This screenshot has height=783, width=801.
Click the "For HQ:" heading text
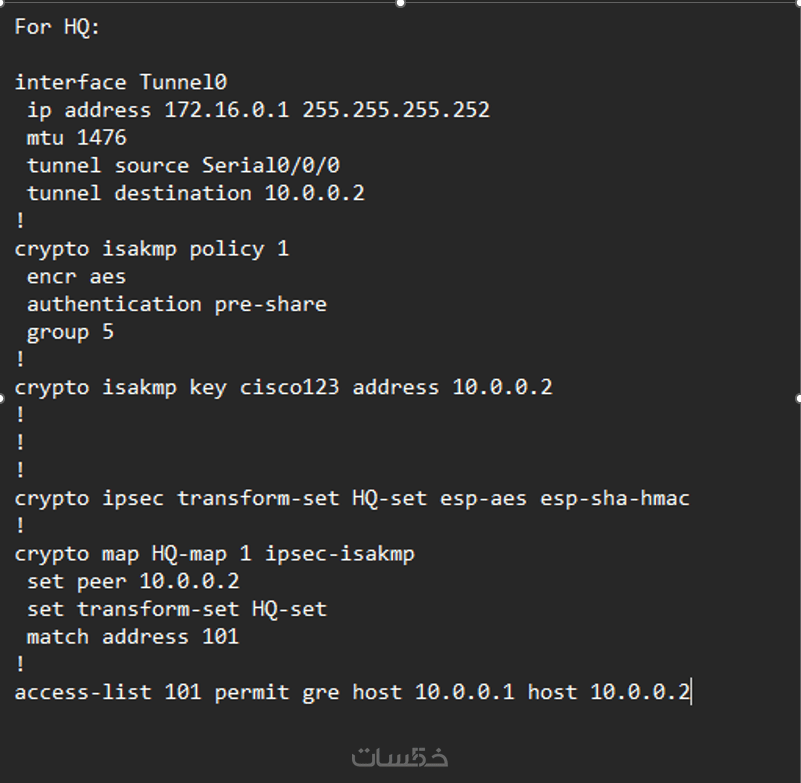pos(57,27)
